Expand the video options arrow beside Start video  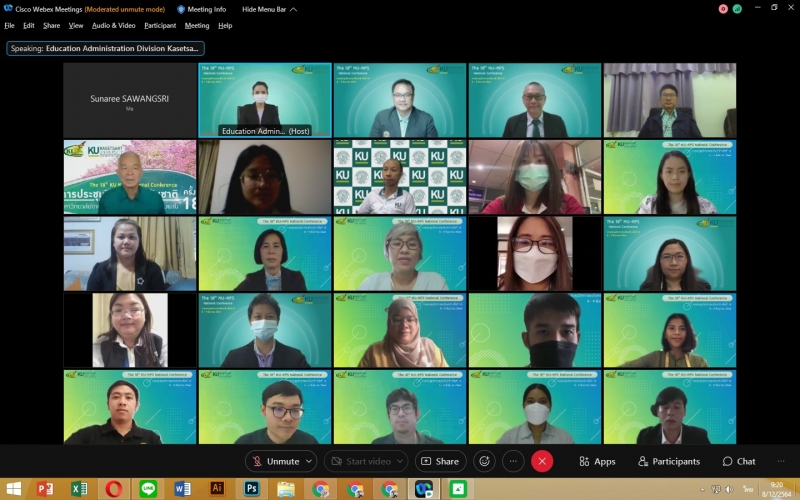tap(399, 461)
